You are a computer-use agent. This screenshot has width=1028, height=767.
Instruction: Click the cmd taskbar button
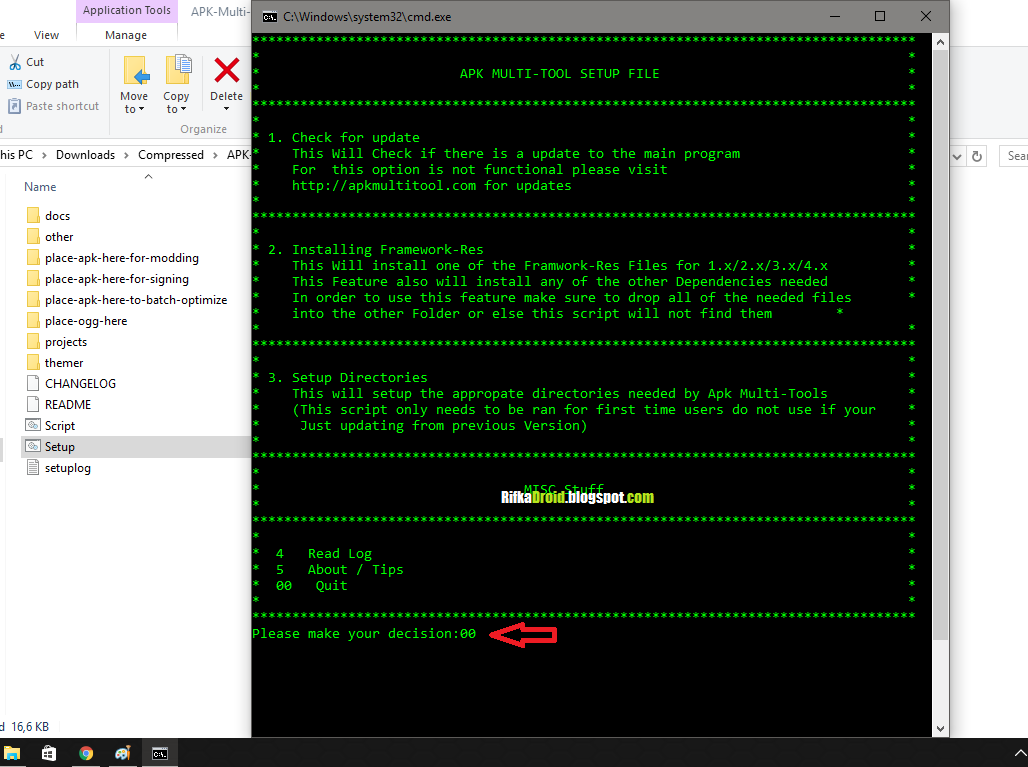160,753
